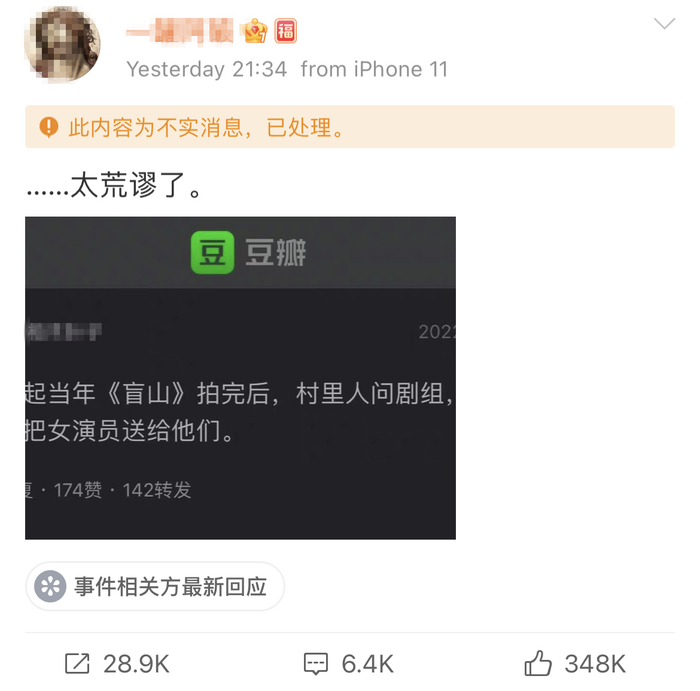Tap the comment bubble icon
700x691 pixels.
pyautogui.click(x=316, y=663)
